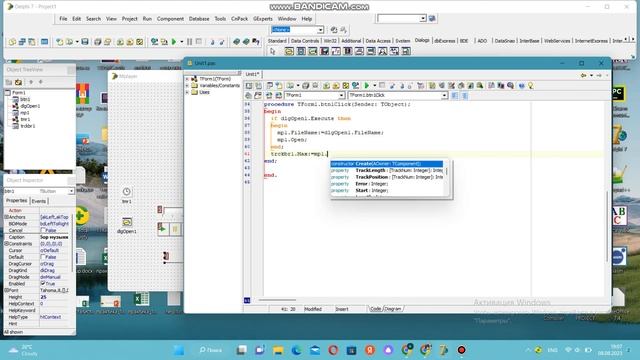Screen dimensions: 640x360
Task: Click the Height property value 25
Action: [55, 297]
